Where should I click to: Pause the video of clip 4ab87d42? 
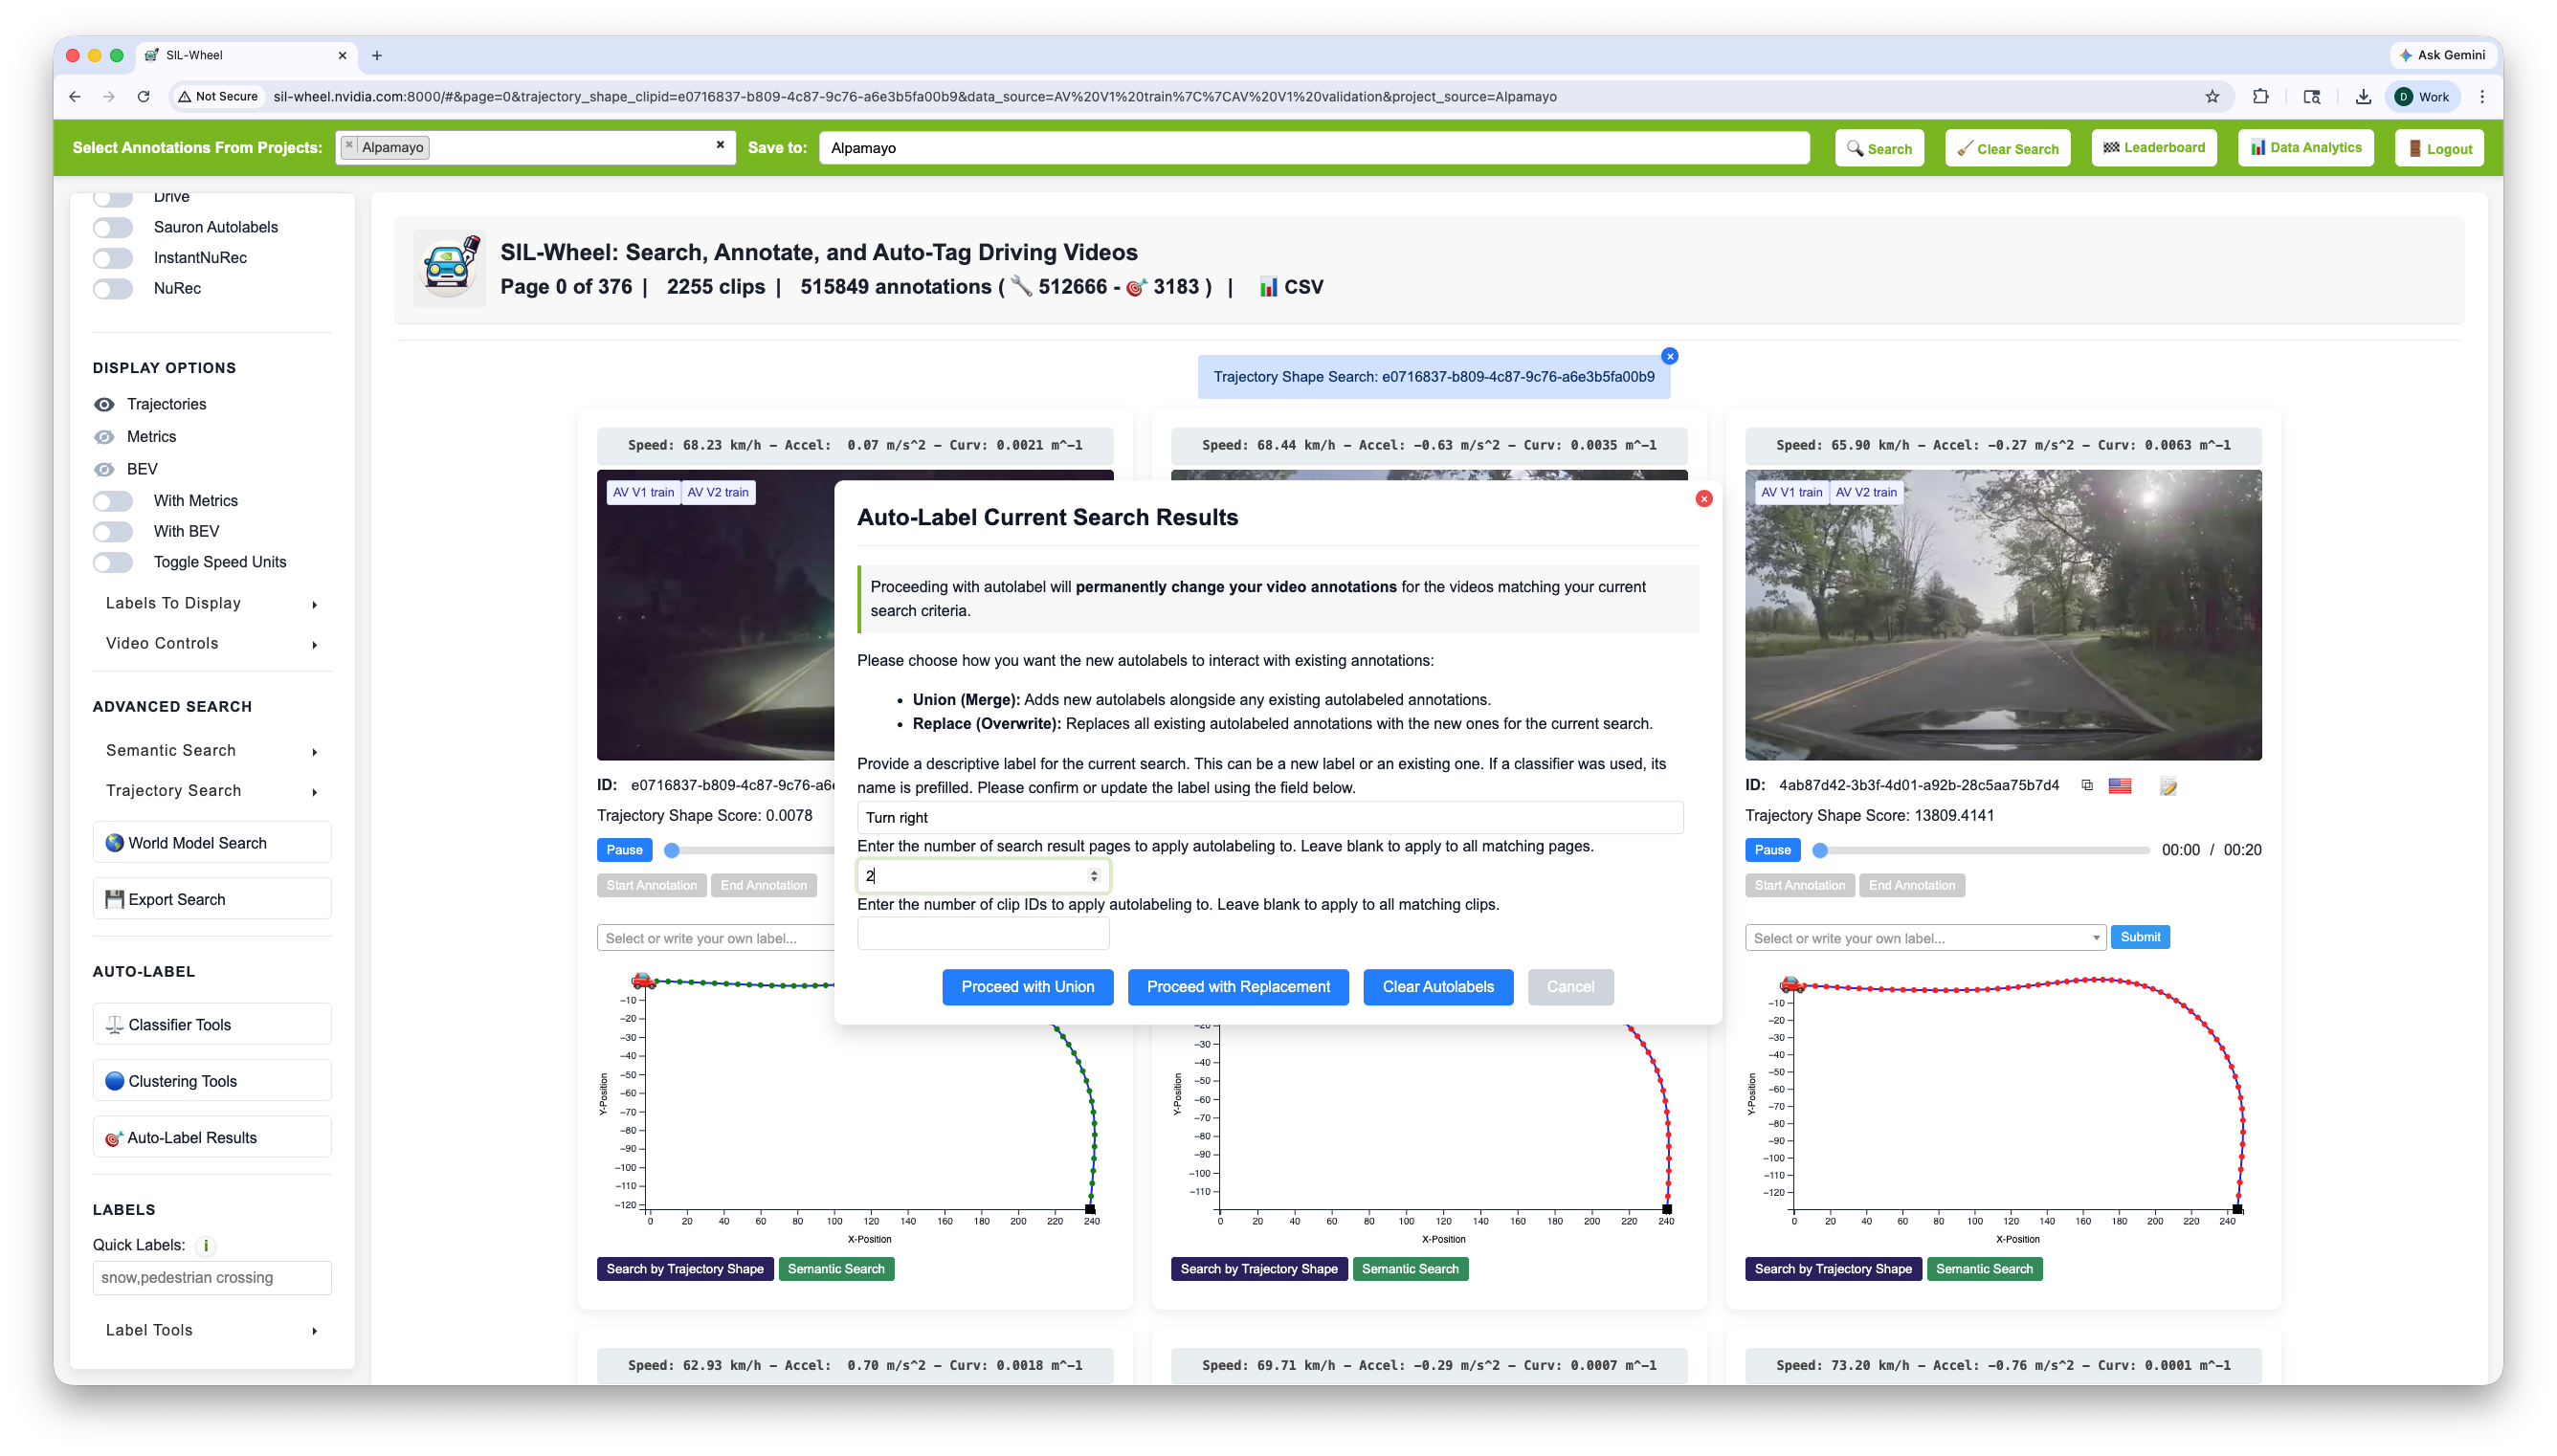(1772, 850)
